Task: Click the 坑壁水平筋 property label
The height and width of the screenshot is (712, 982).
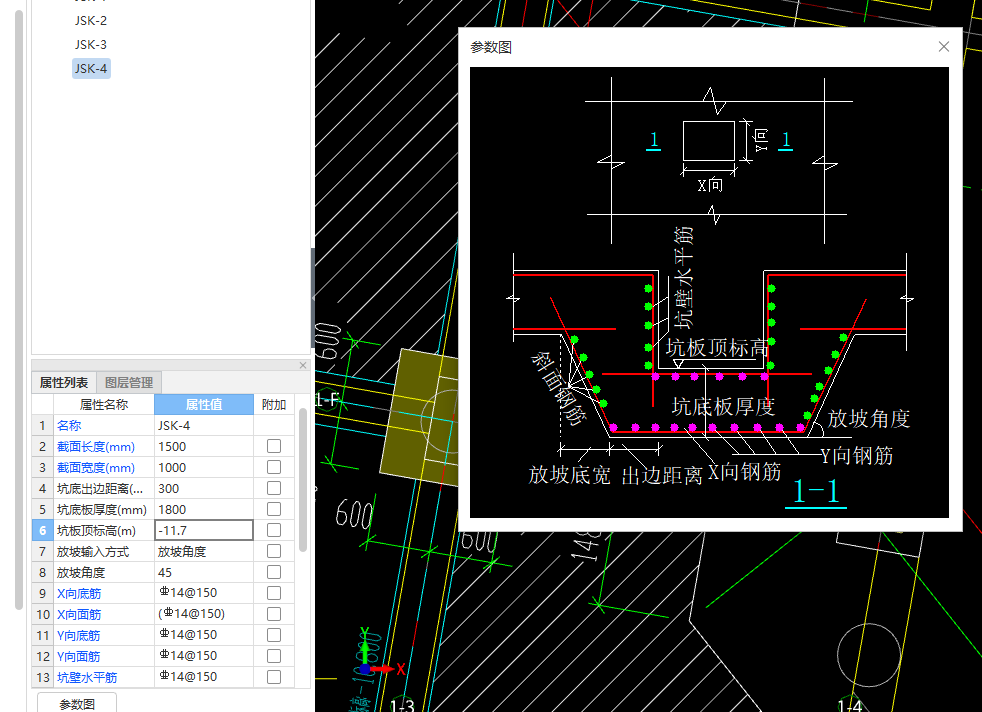Action: (87, 677)
